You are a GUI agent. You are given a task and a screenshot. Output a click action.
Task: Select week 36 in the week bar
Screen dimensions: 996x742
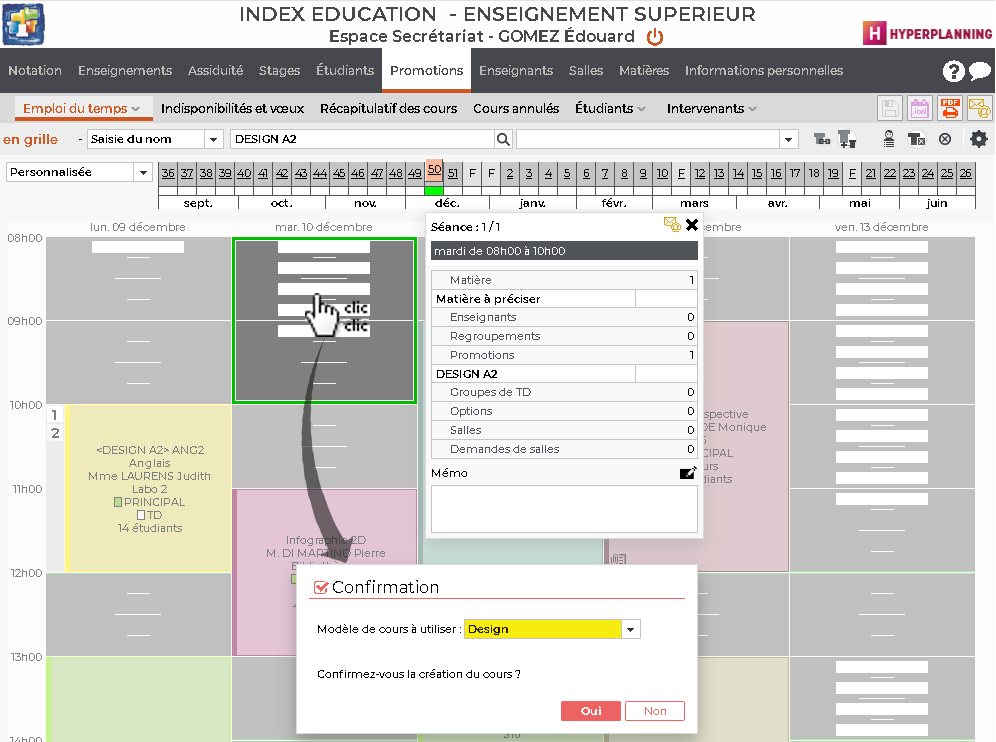pos(168,173)
